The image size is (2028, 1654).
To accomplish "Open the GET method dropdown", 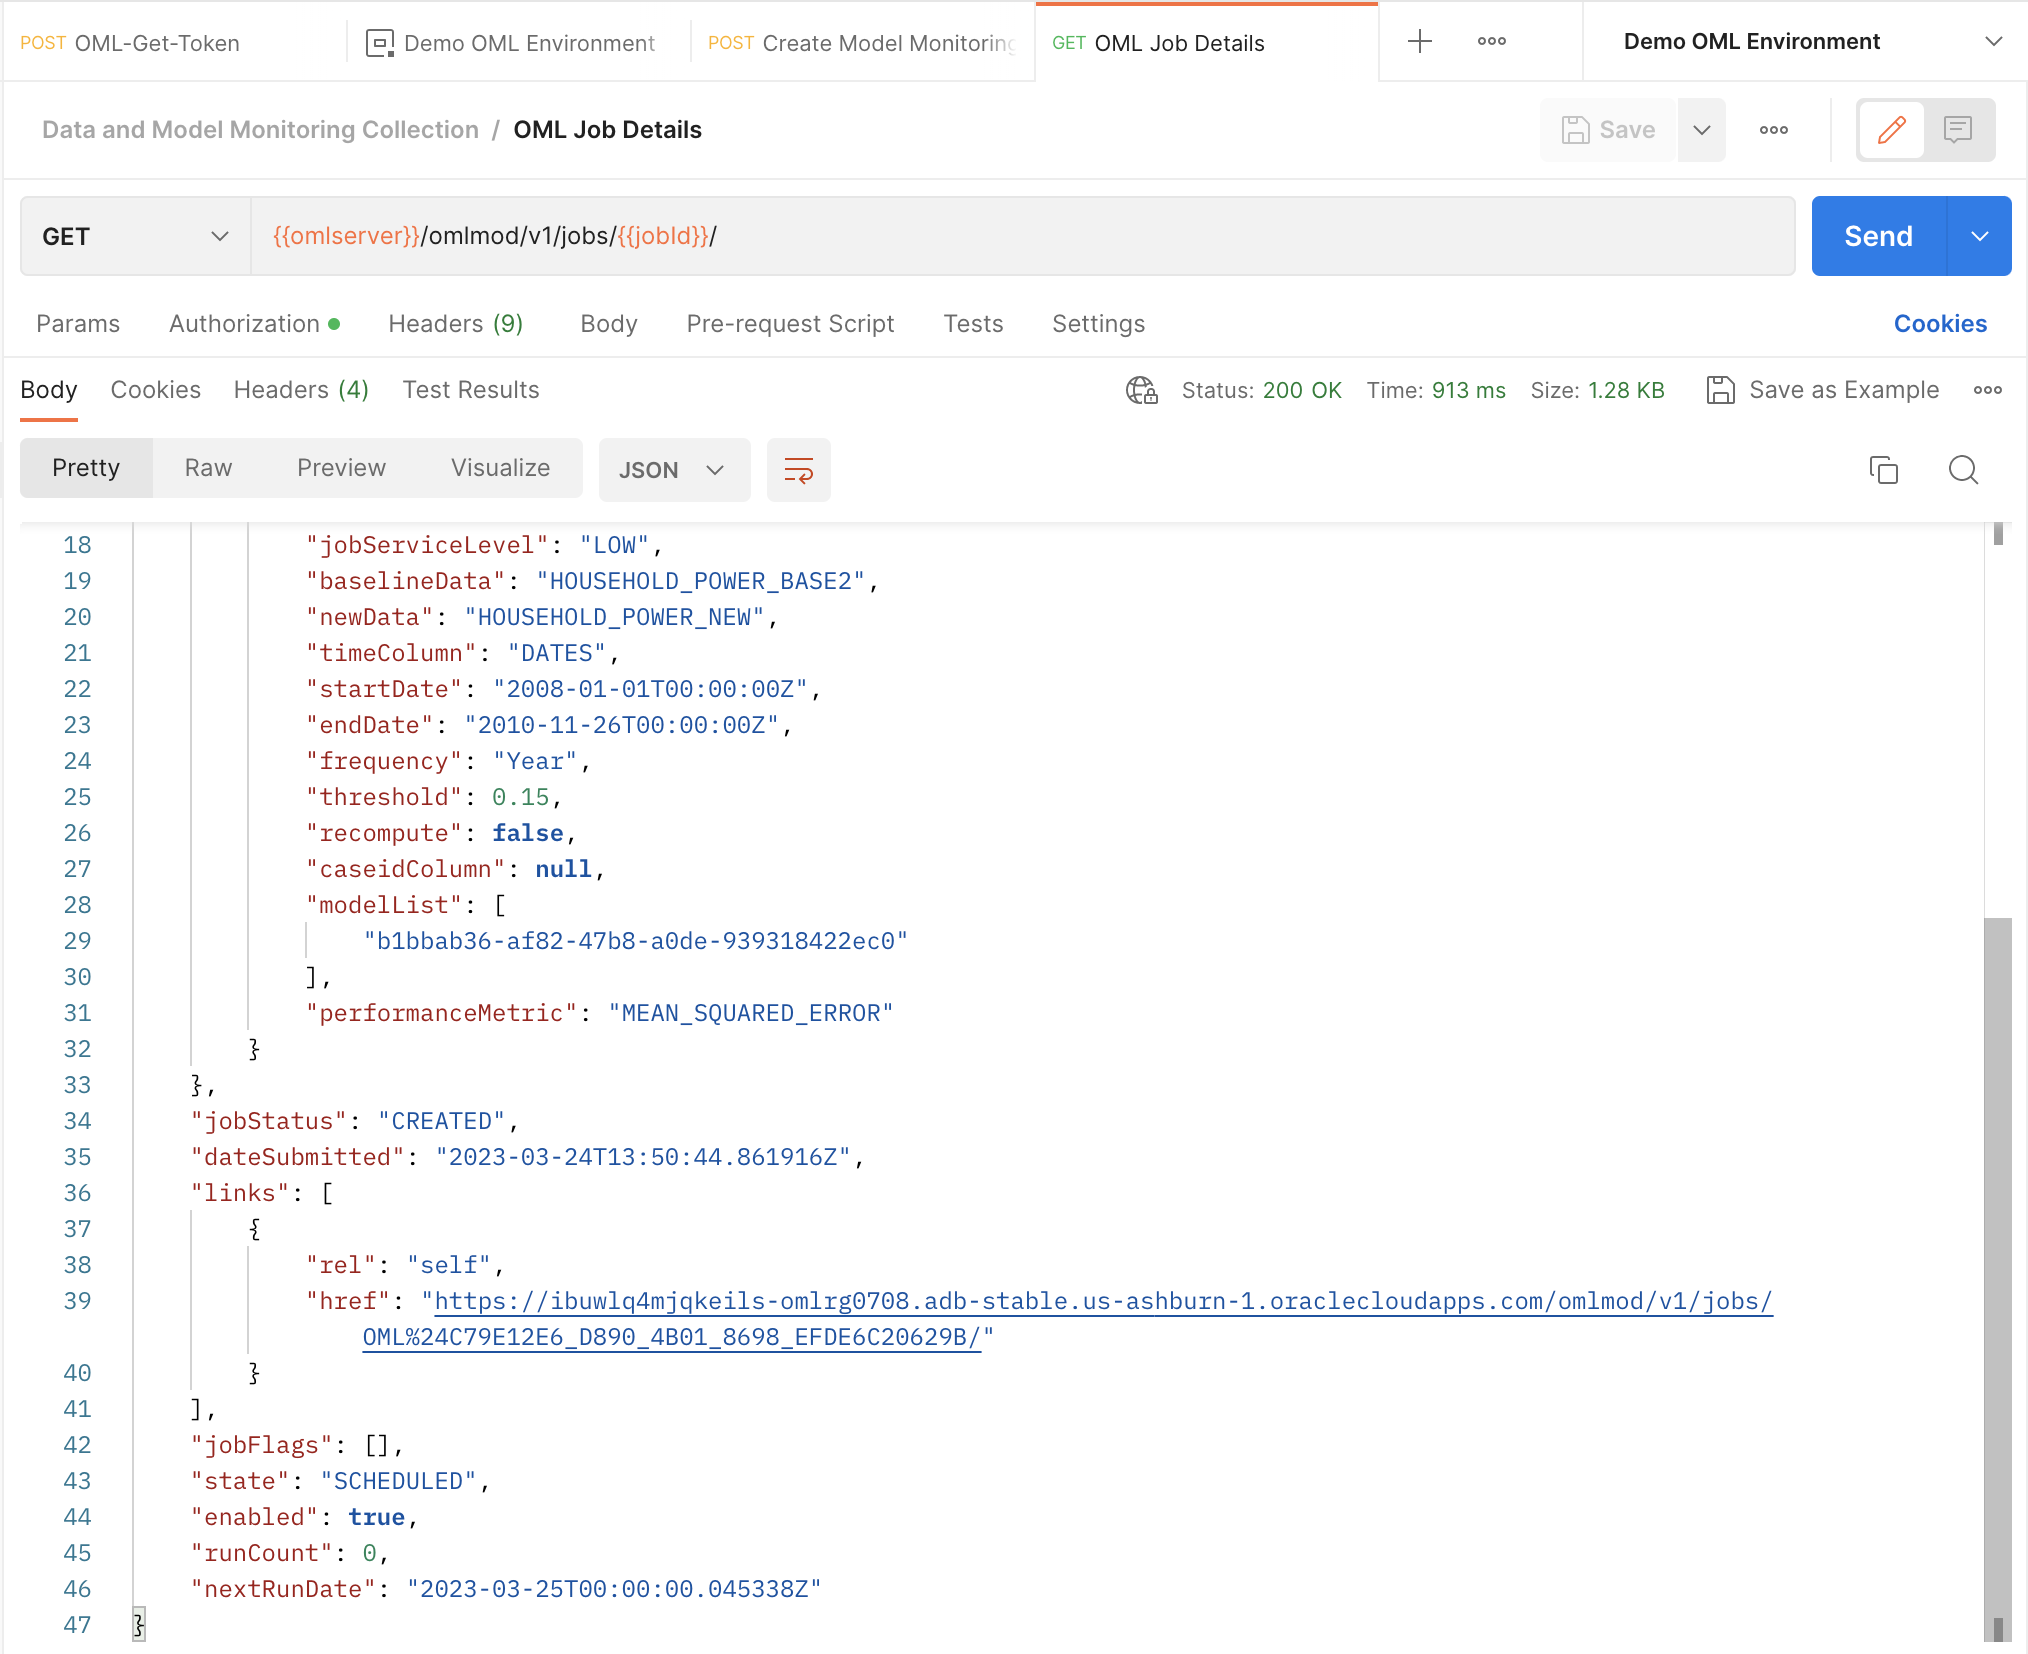I will [135, 236].
